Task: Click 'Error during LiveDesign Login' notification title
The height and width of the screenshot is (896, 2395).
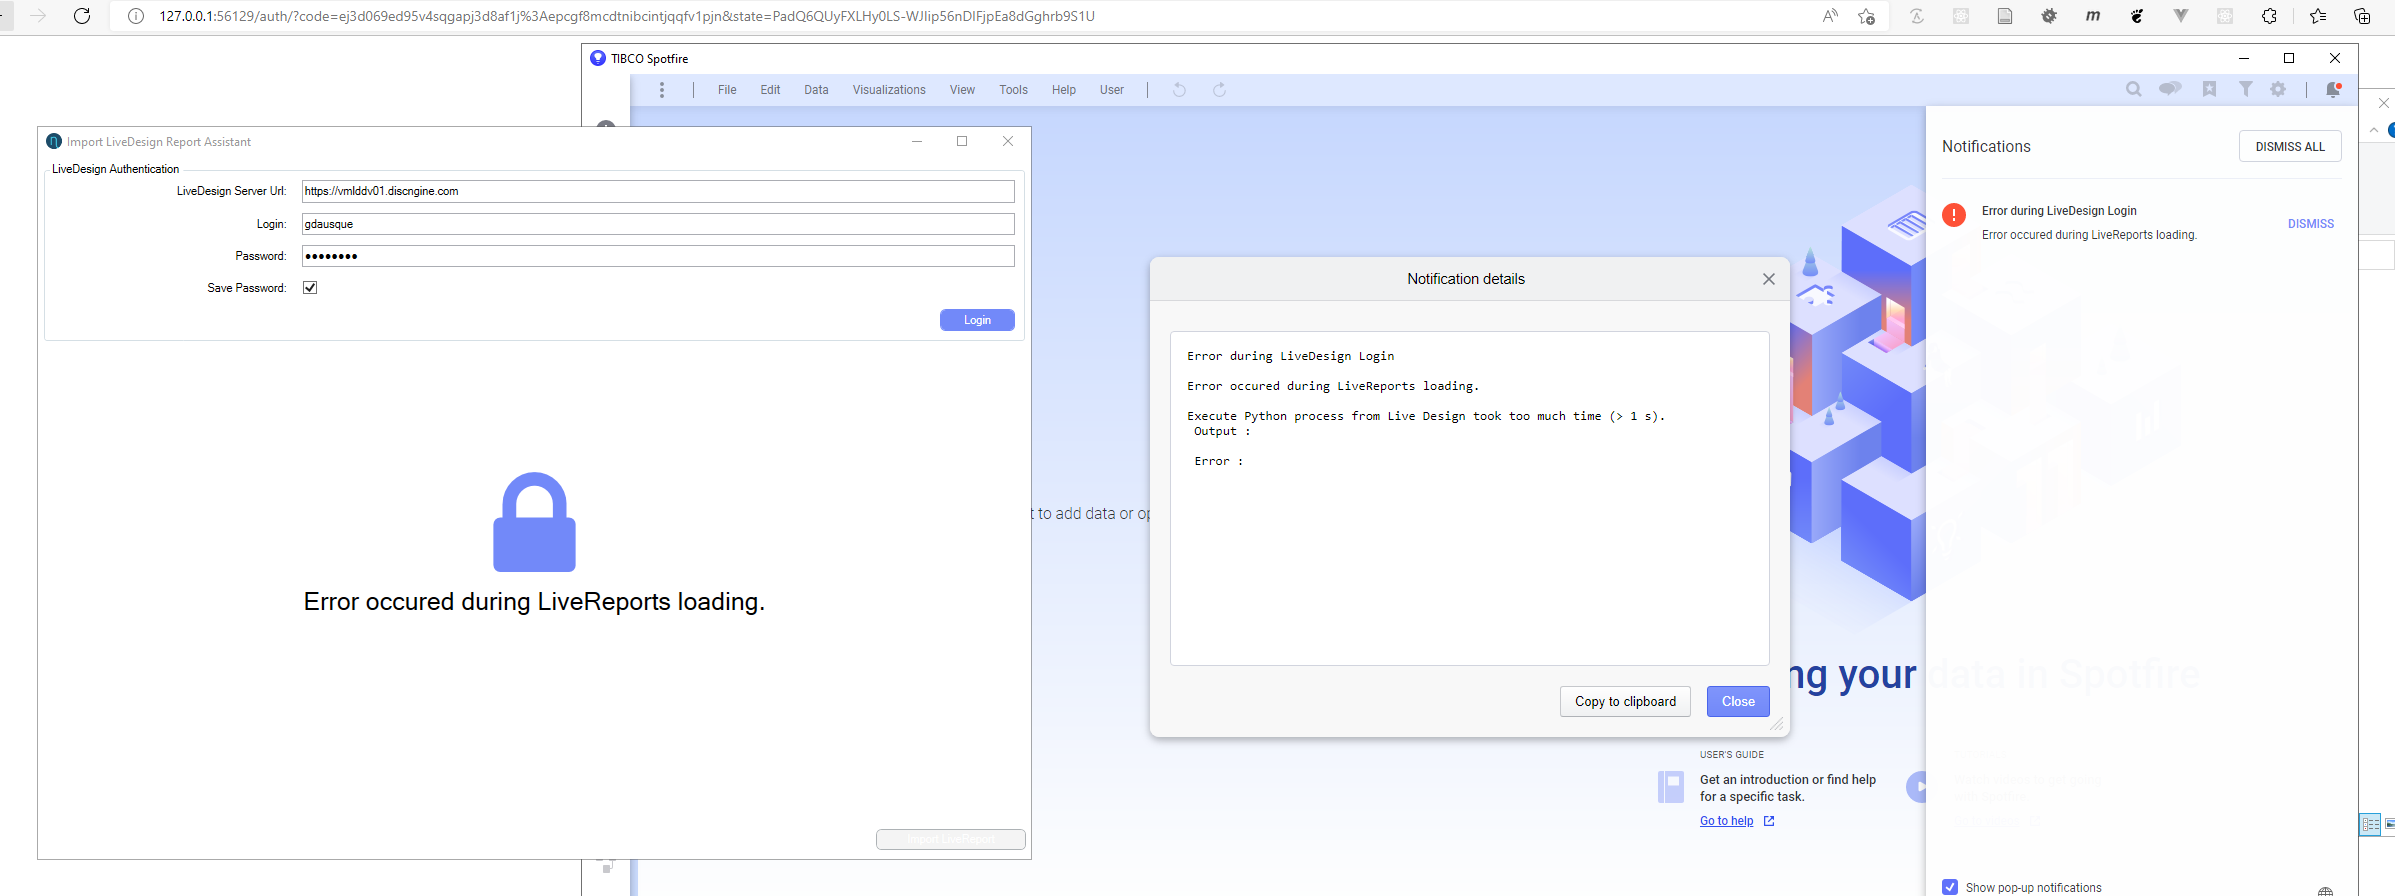Action: click(x=2059, y=211)
